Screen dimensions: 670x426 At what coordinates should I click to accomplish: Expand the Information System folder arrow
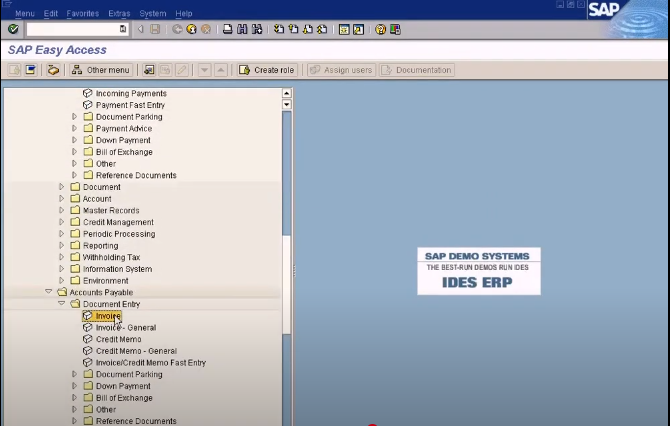tap(62, 269)
